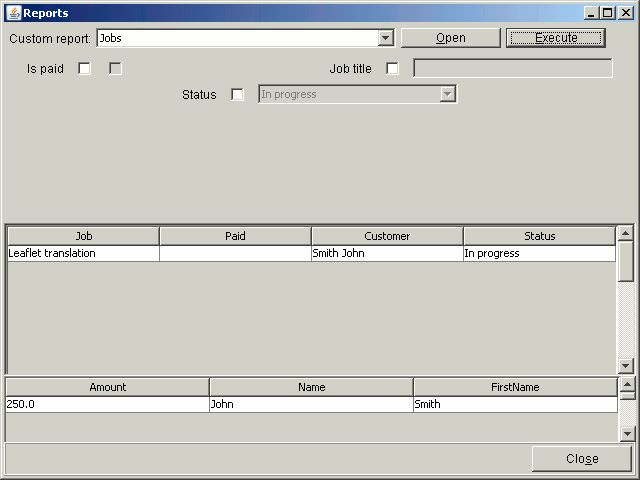This screenshot has height=480, width=640.
Task: Click the up arrow of the lower table scrollbar
Action: pyautogui.click(x=627, y=384)
